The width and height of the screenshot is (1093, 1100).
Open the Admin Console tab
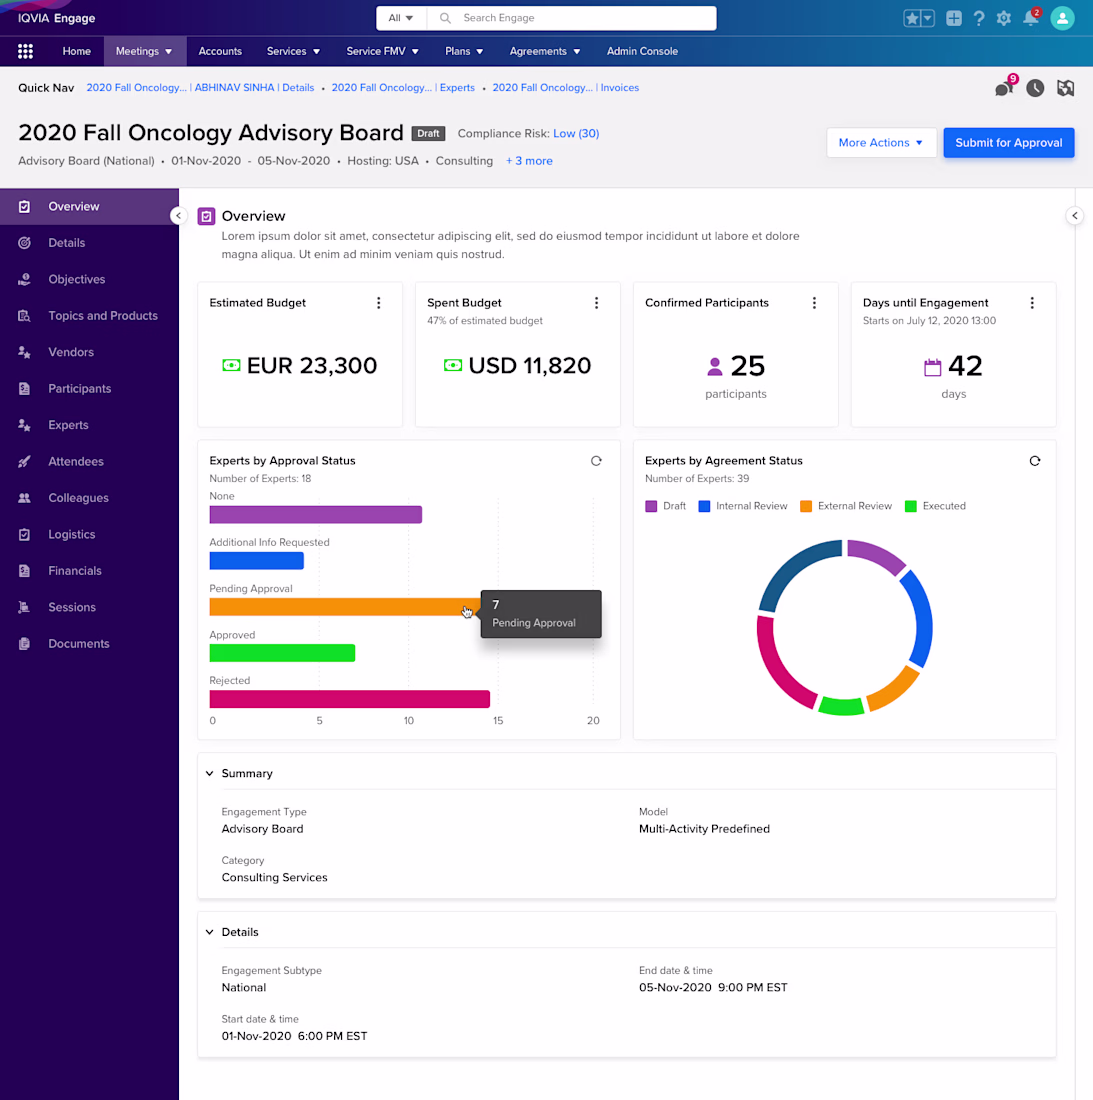click(x=642, y=51)
